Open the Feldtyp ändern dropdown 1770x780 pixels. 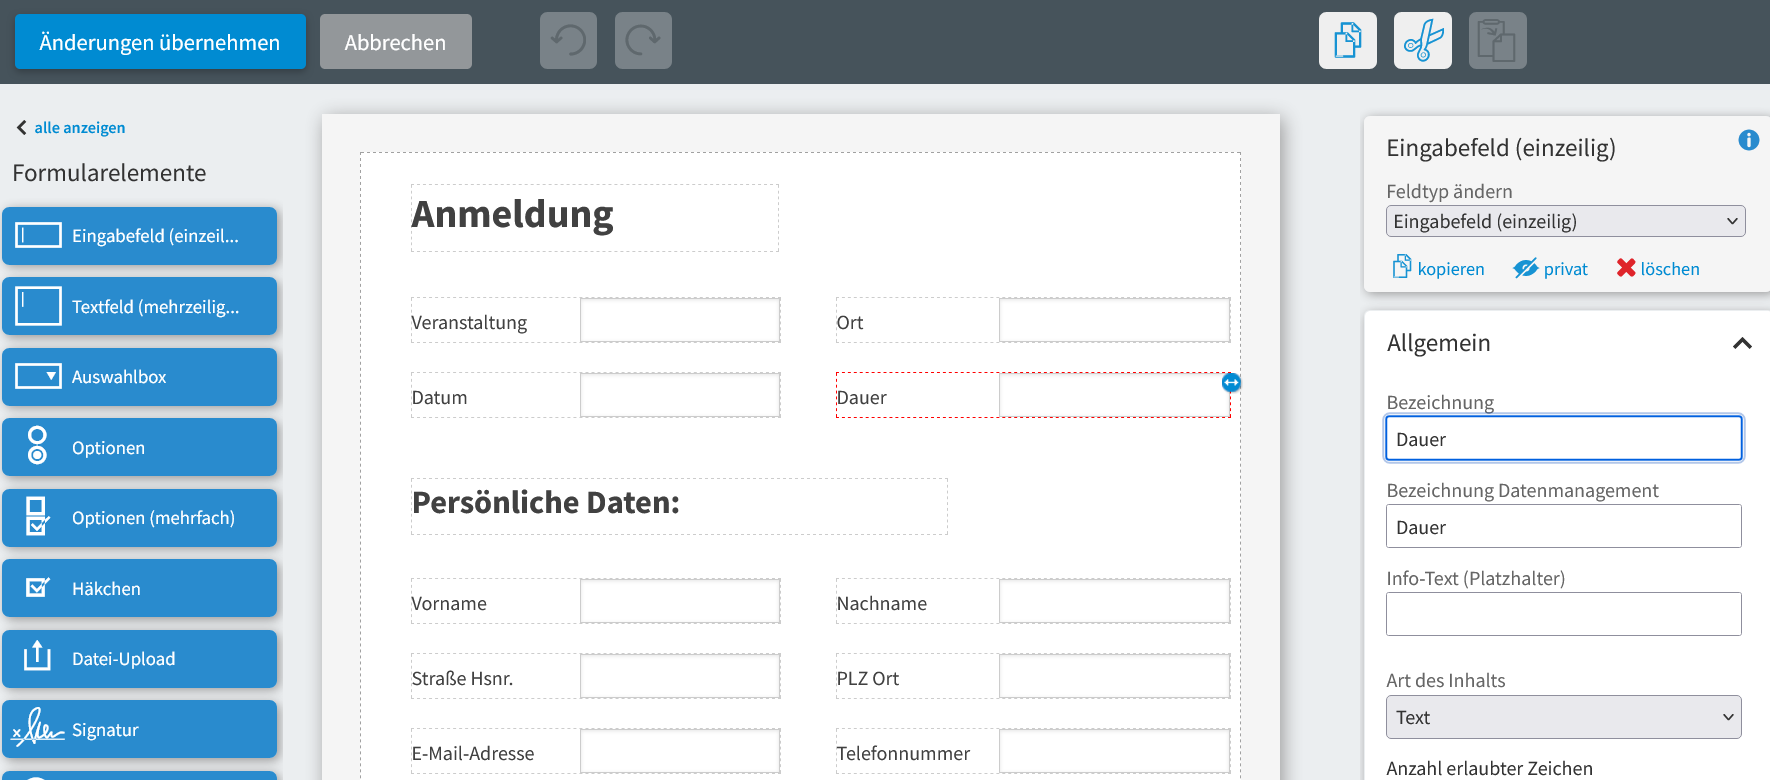pyautogui.click(x=1565, y=221)
